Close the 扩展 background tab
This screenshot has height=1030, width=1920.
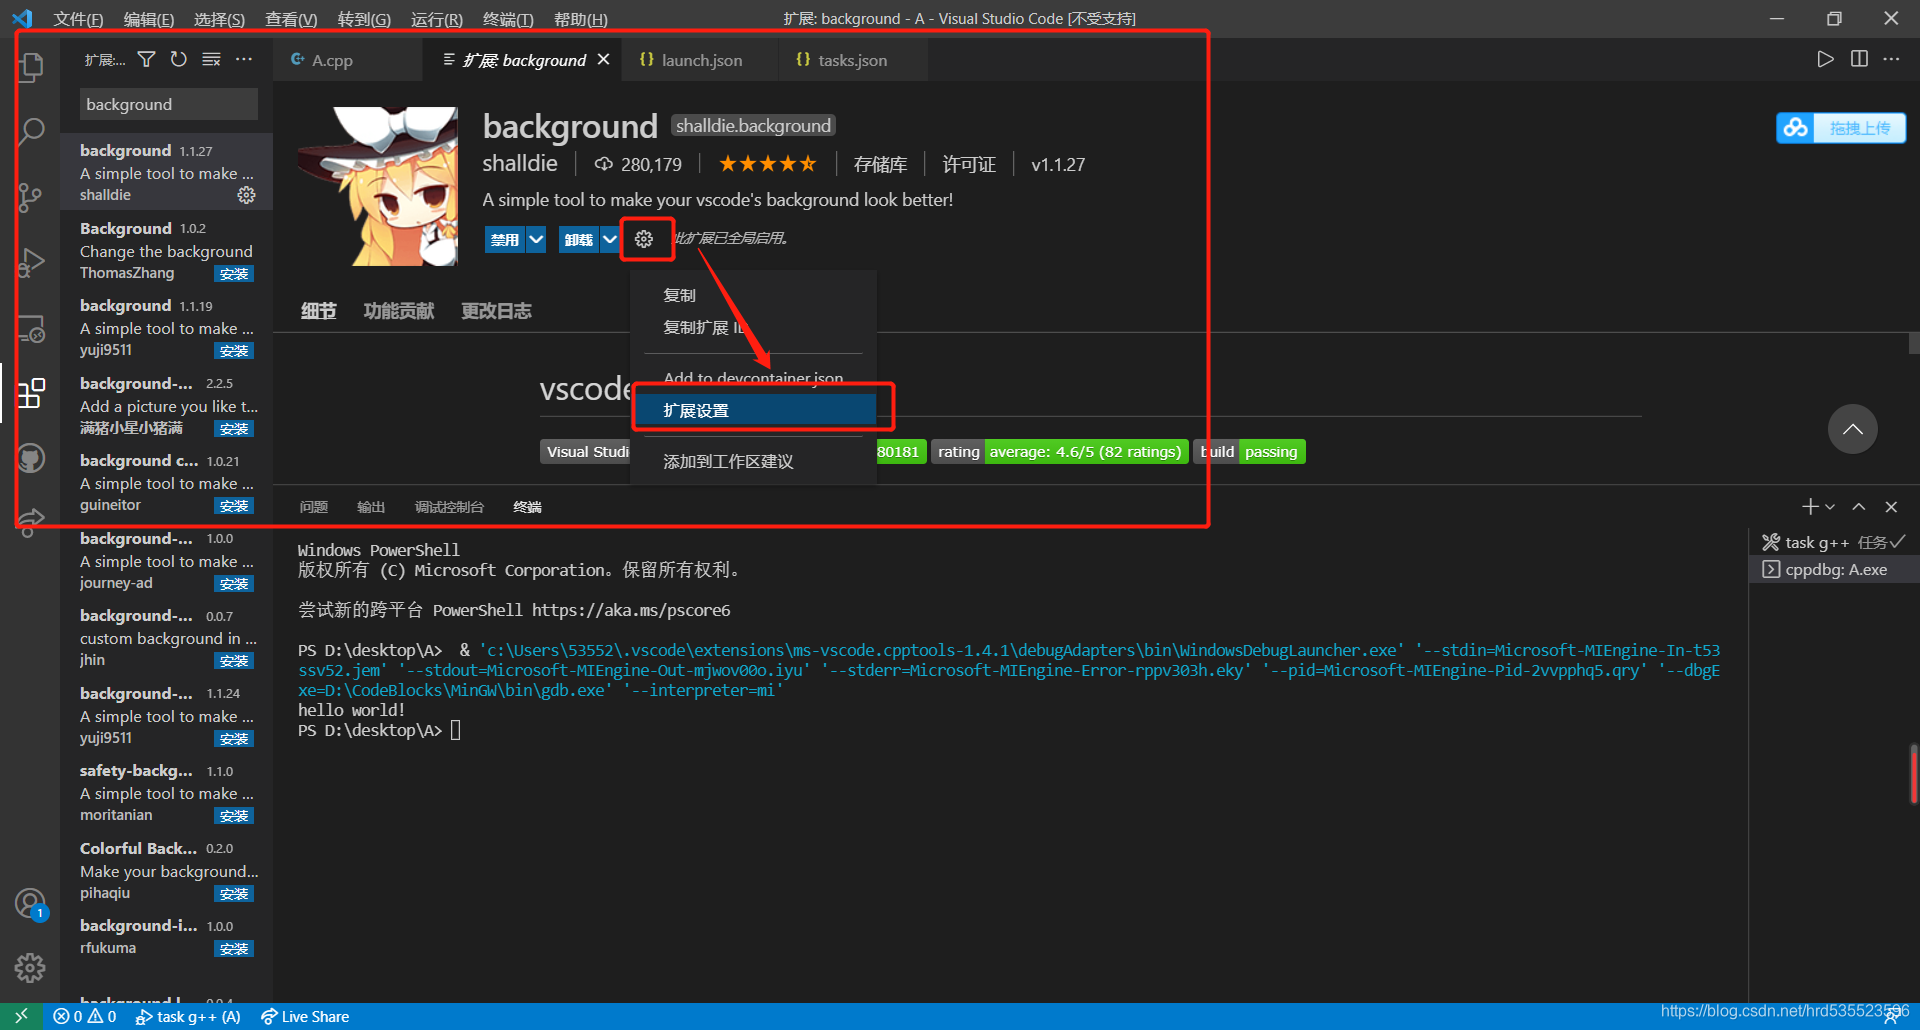click(603, 60)
